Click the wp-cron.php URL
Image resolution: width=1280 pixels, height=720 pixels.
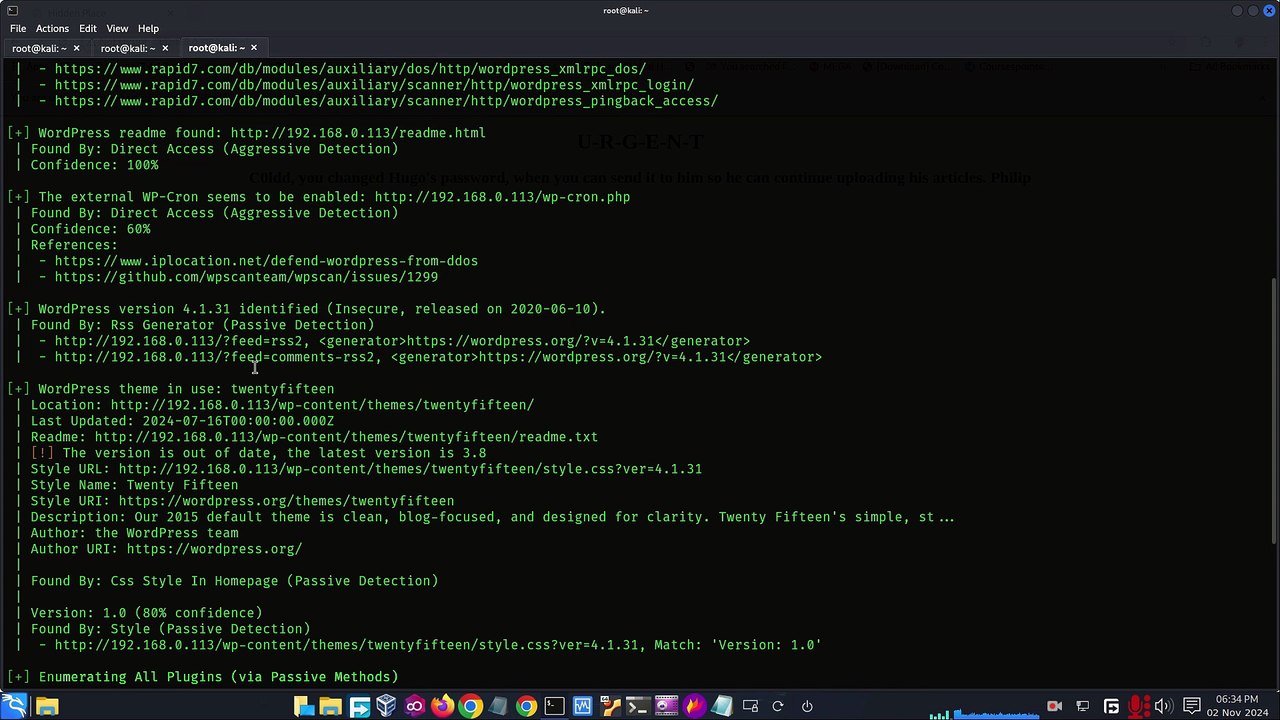click(x=502, y=197)
